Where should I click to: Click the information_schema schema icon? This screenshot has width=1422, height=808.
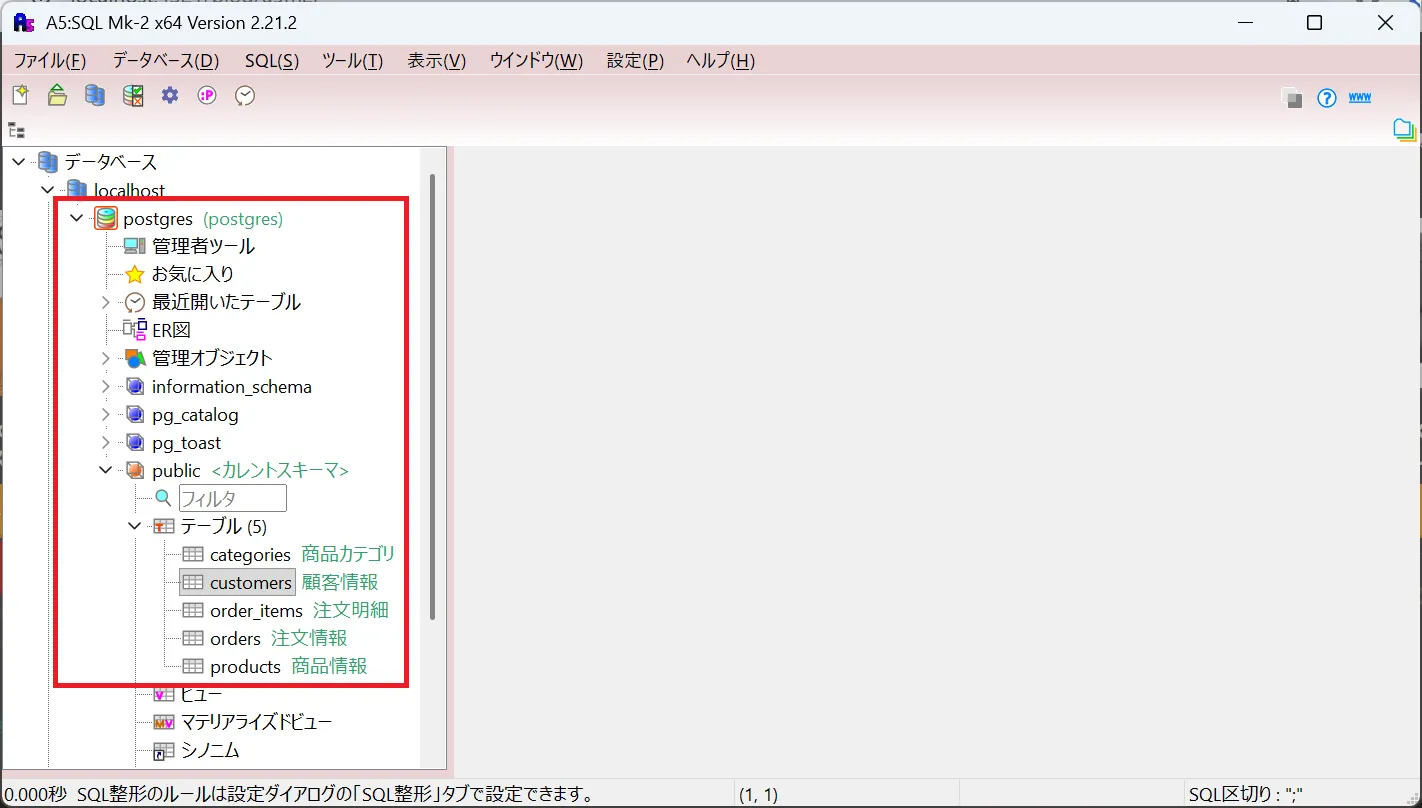[135, 386]
